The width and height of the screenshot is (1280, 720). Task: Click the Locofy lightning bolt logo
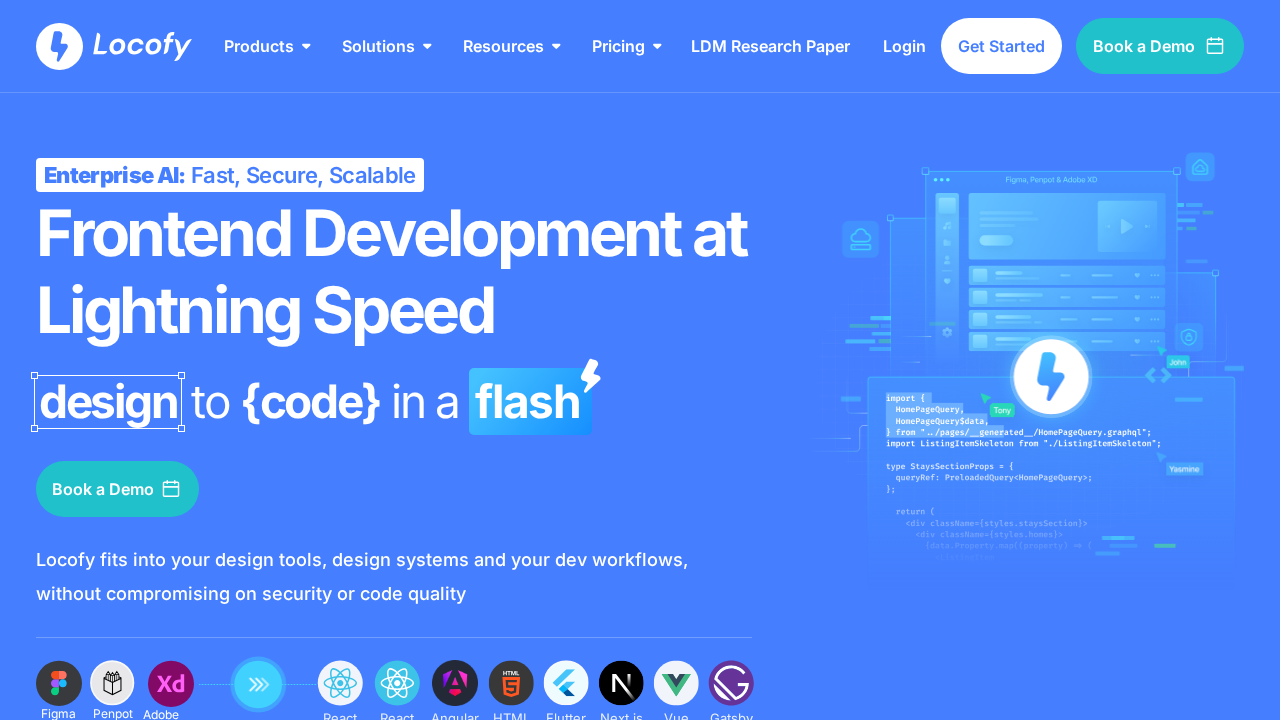pyautogui.click(x=59, y=45)
